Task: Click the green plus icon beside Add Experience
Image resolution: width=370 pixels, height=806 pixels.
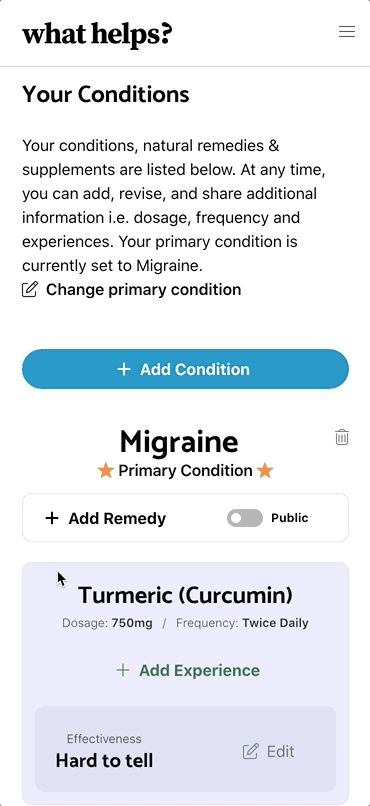Action: [123, 670]
